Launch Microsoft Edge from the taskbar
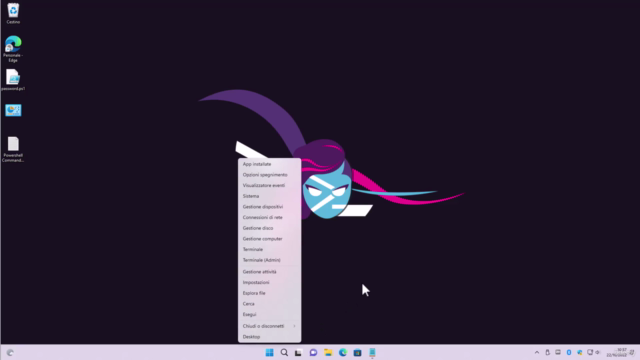The image size is (640, 360). pos(343,353)
